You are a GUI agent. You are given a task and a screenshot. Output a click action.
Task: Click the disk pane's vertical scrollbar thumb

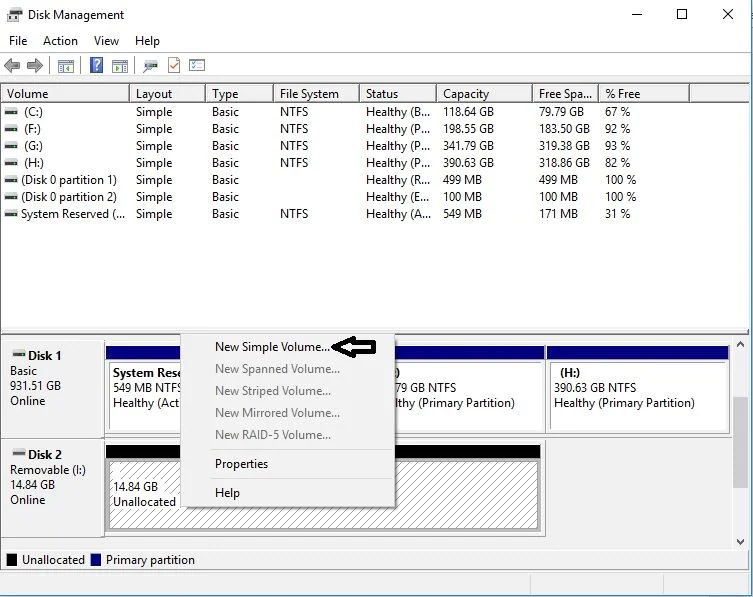point(740,442)
